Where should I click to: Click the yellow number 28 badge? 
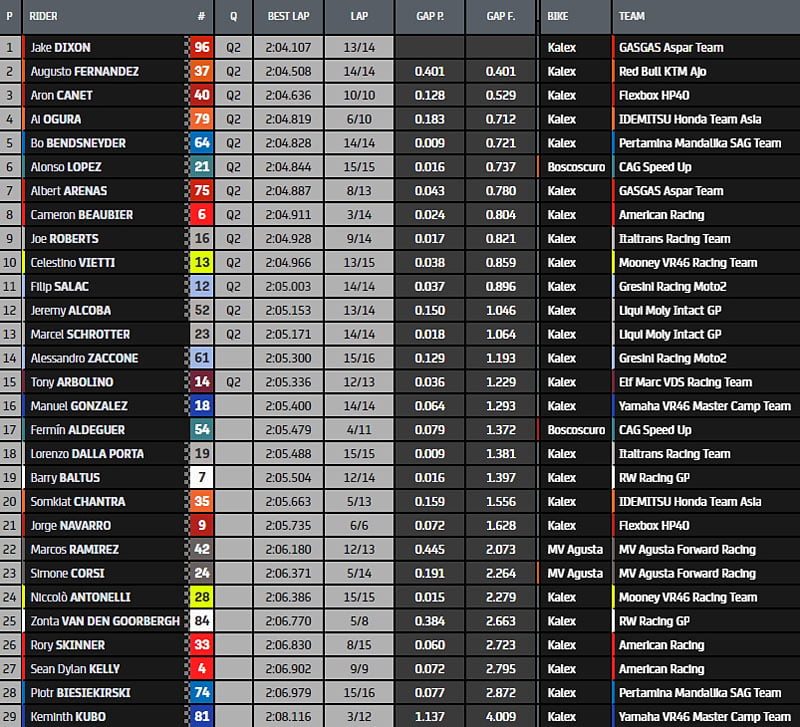click(x=202, y=597)
